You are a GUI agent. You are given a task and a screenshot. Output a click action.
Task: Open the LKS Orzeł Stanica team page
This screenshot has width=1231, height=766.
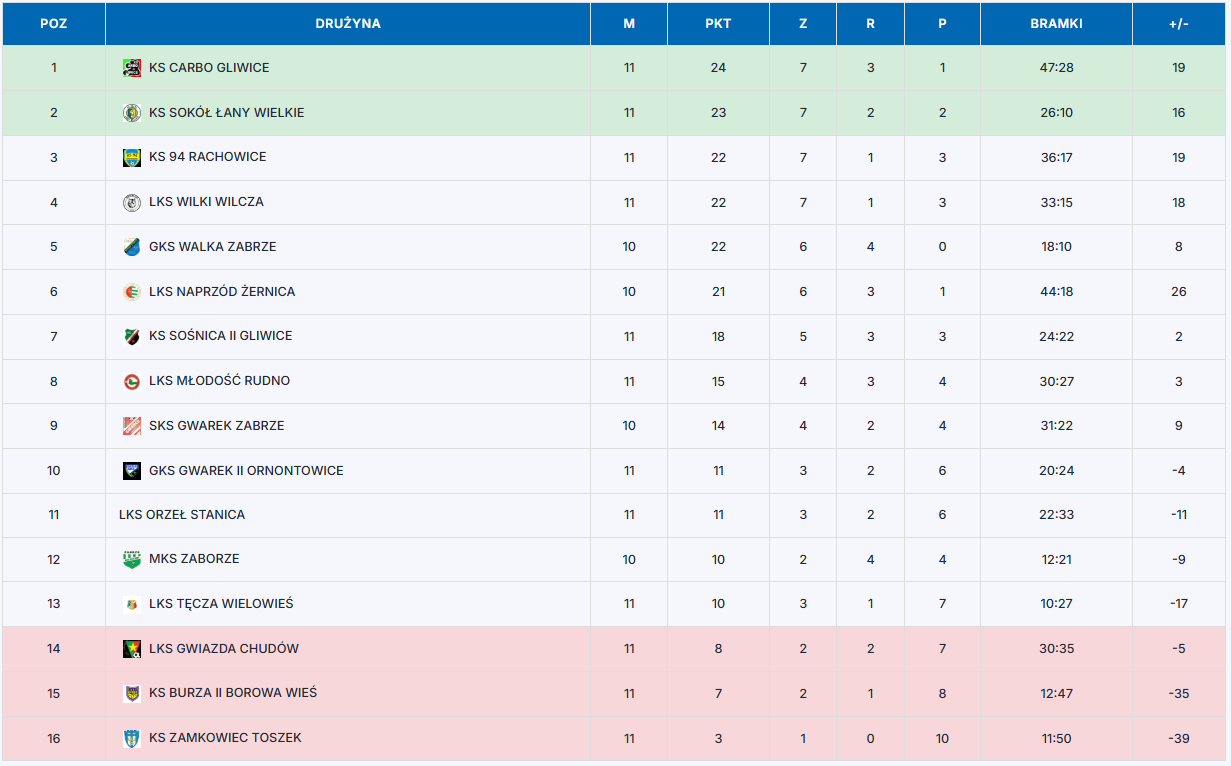182,515
